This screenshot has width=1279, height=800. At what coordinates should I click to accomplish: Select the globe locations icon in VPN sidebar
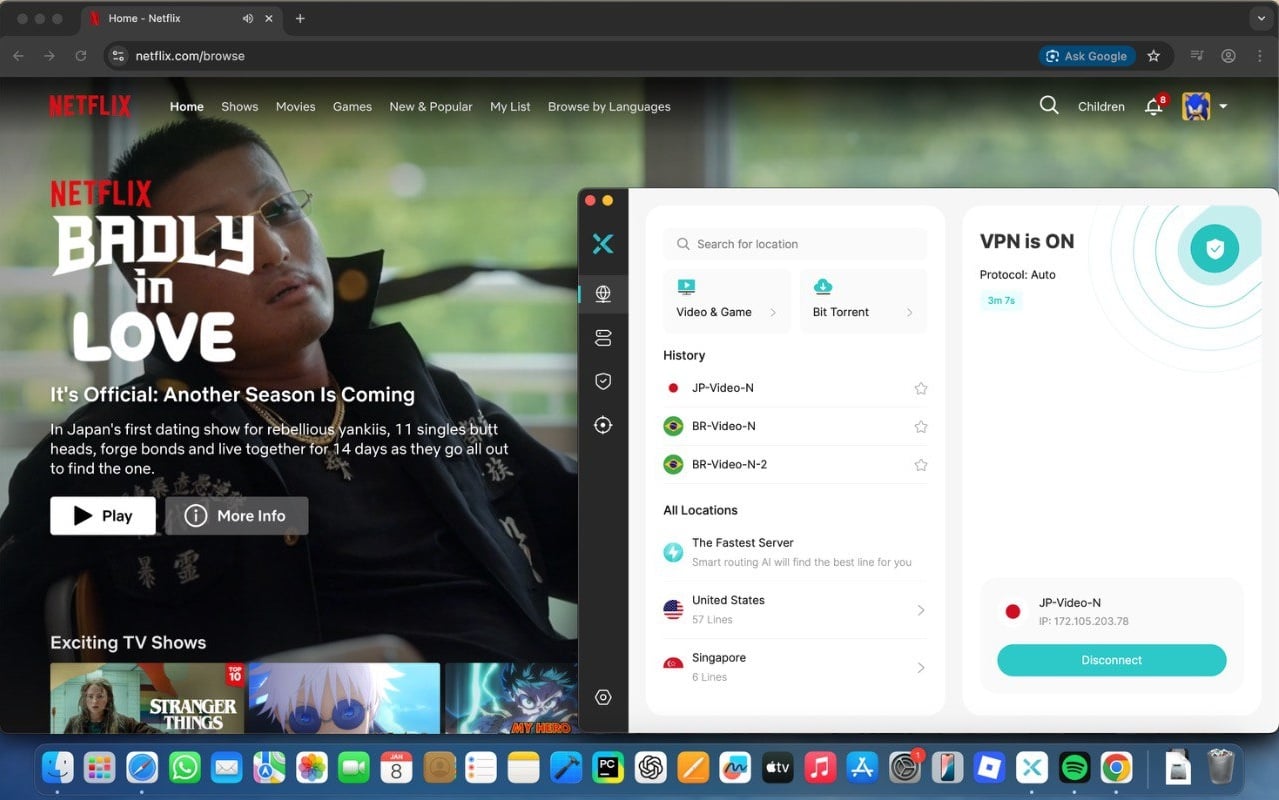pyautogui.click(x=603, y=294)
